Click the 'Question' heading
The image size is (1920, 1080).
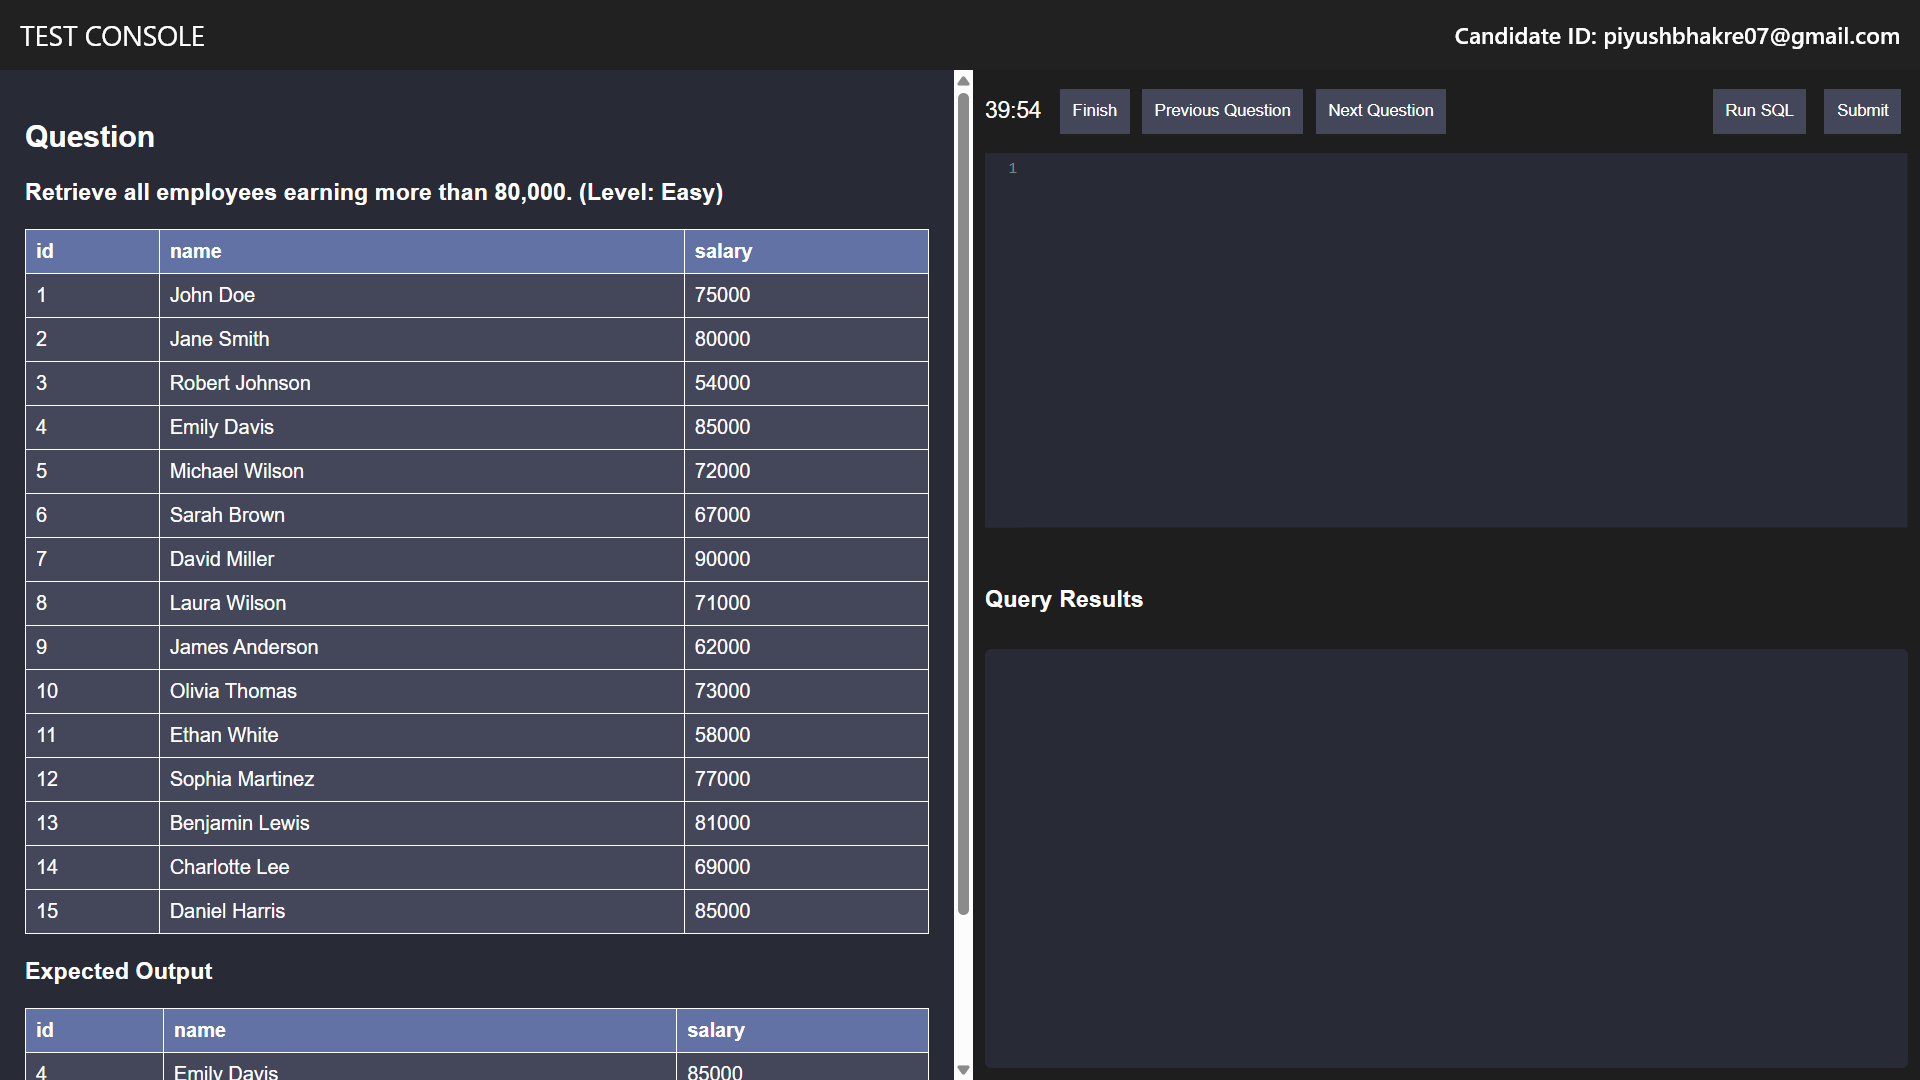(x=90, y=137)
